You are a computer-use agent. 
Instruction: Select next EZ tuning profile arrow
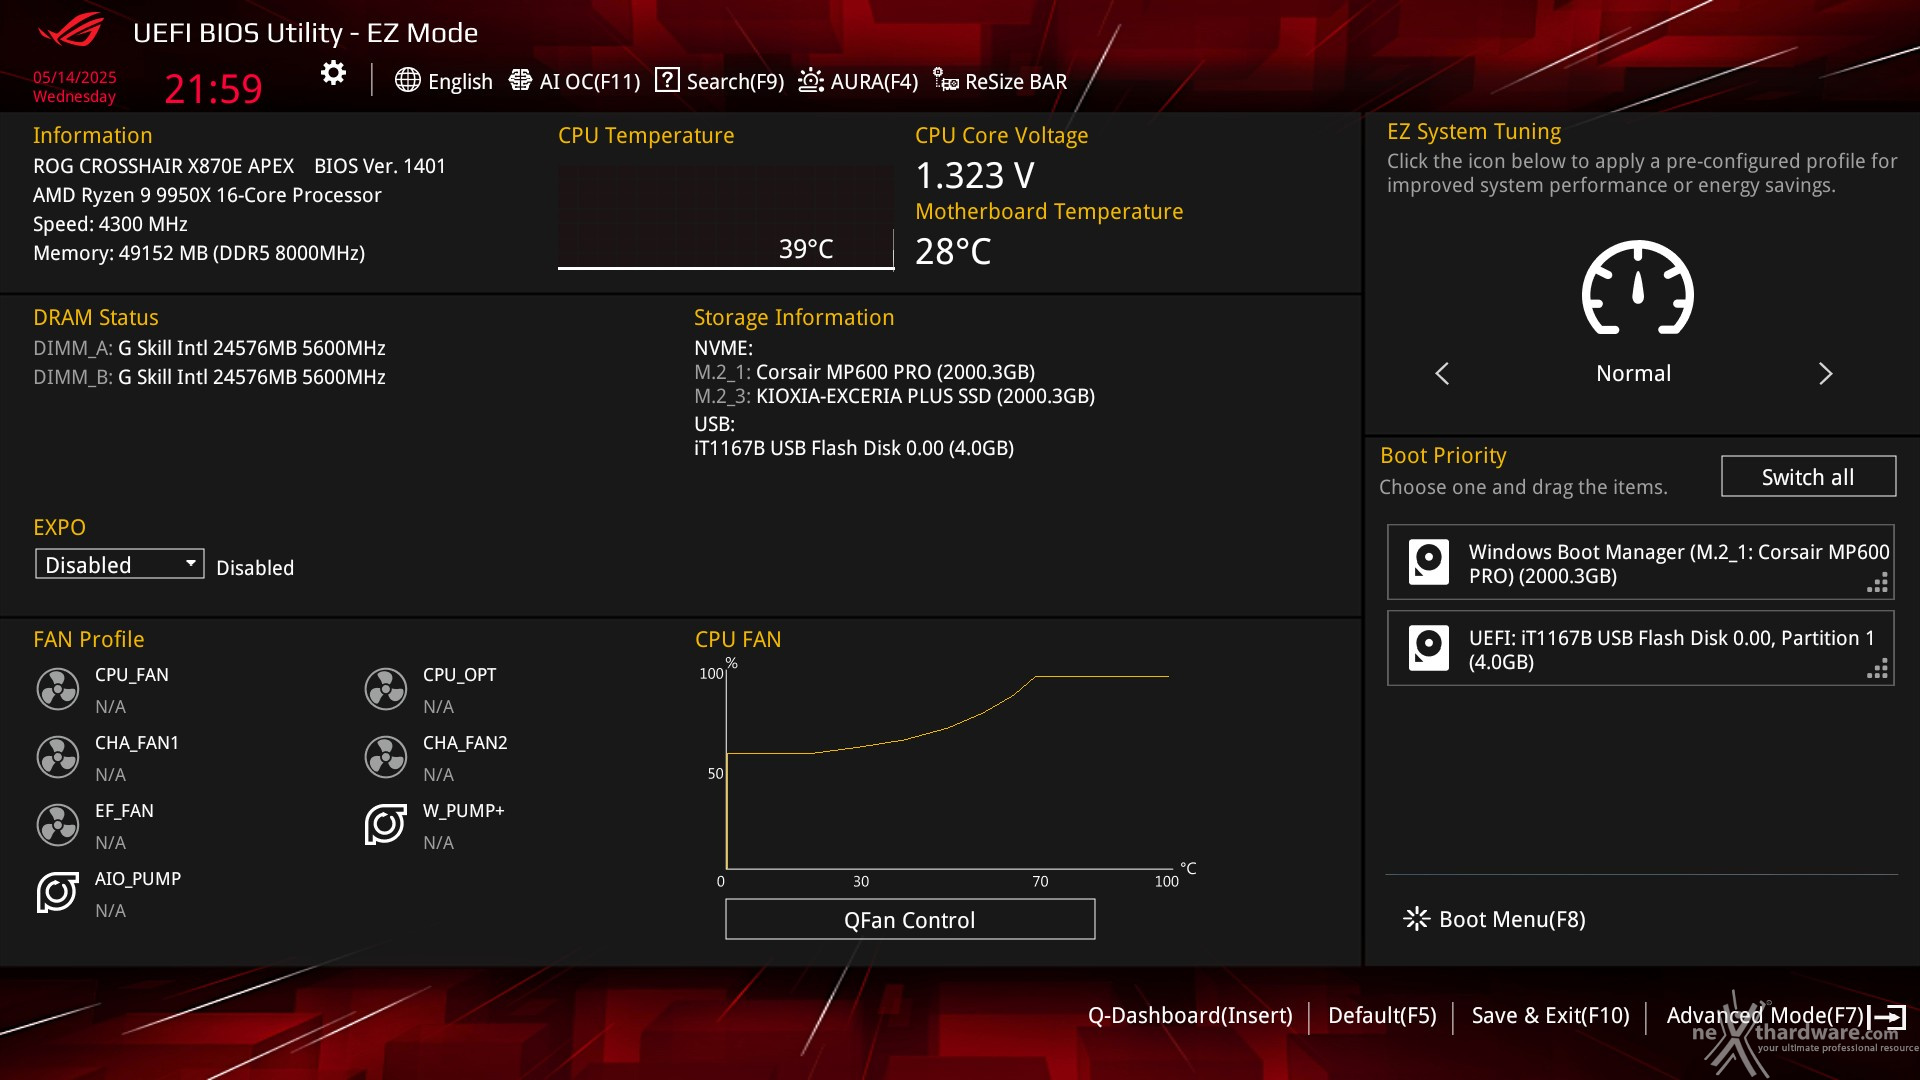[1825, 374]
